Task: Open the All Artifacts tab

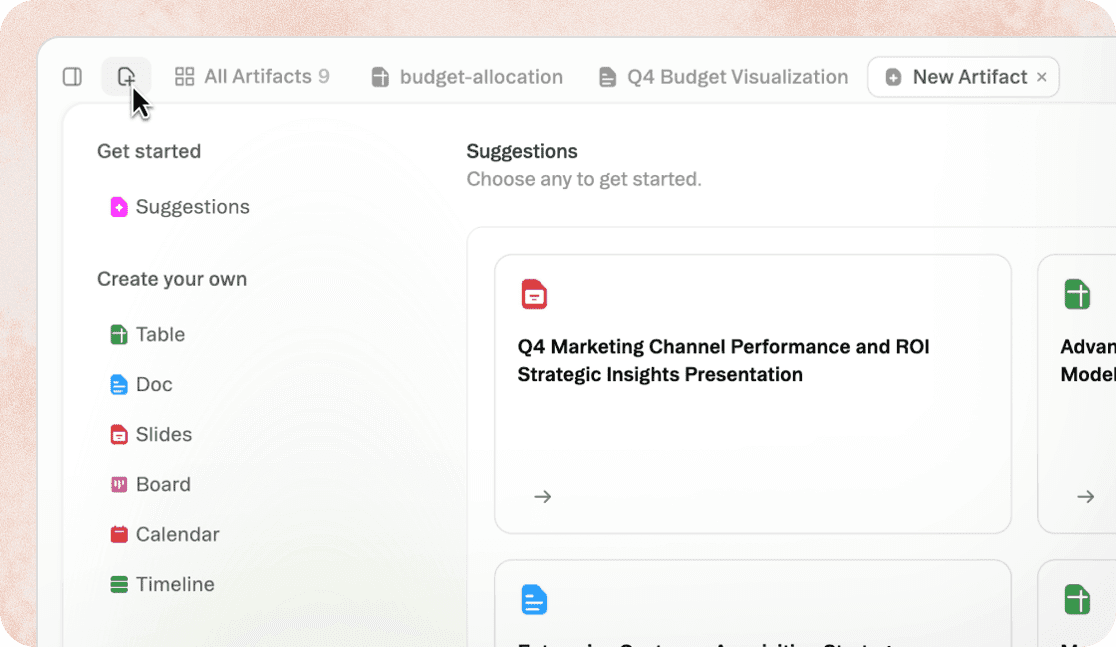Action: (x=251, y=77)
